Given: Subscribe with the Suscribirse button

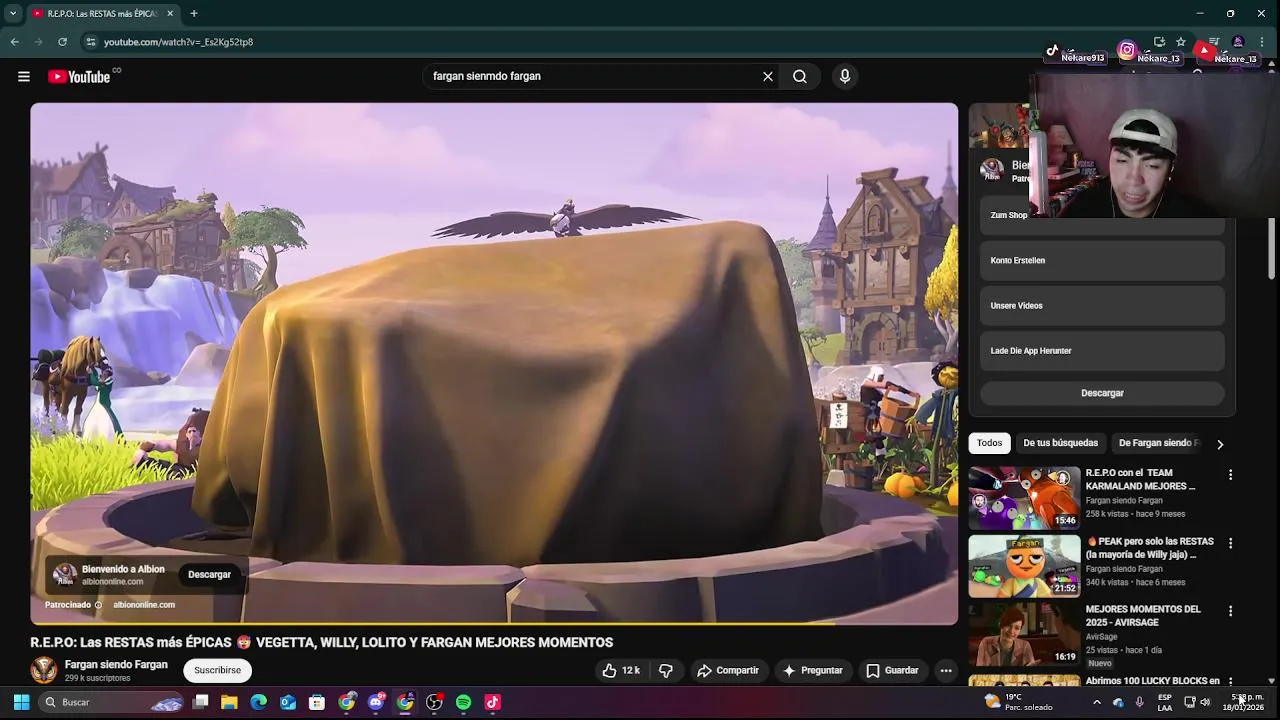Looking at the screenshot, I should click(217, 670).
